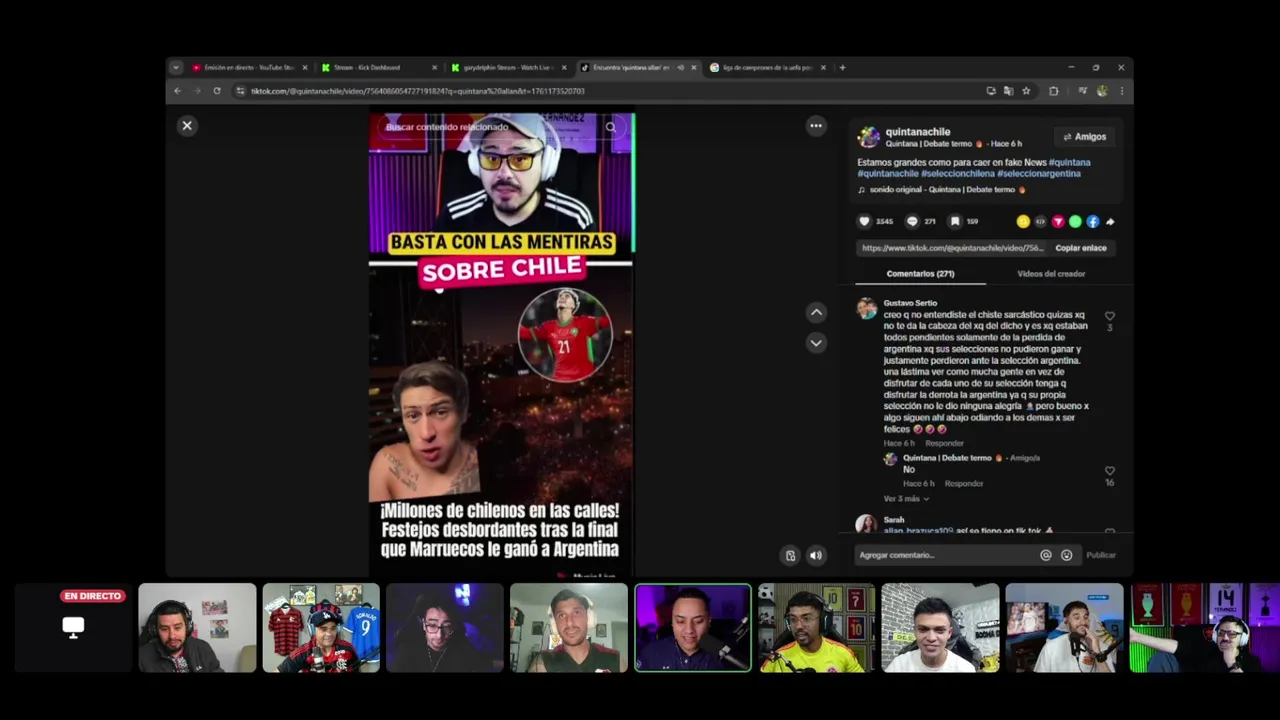Click the translate page icon
1280x720 pixels.
(x=1008, y=91)
